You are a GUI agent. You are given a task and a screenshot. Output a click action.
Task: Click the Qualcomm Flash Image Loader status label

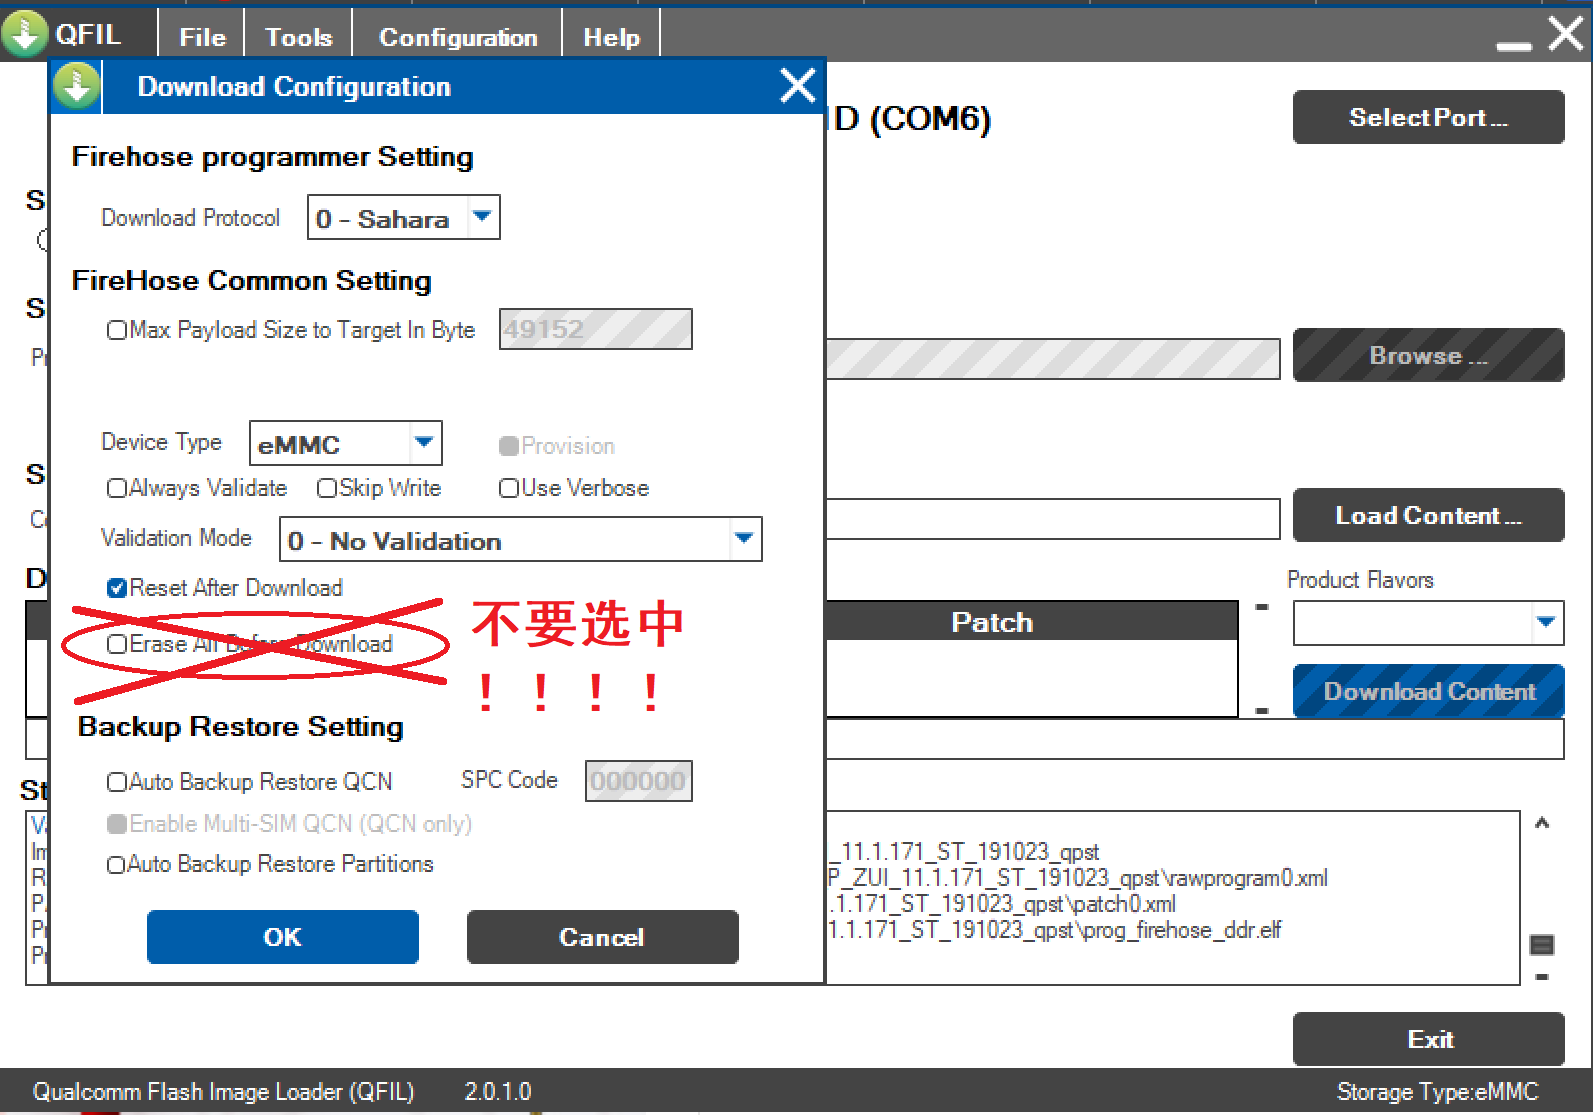point(223,1092)
